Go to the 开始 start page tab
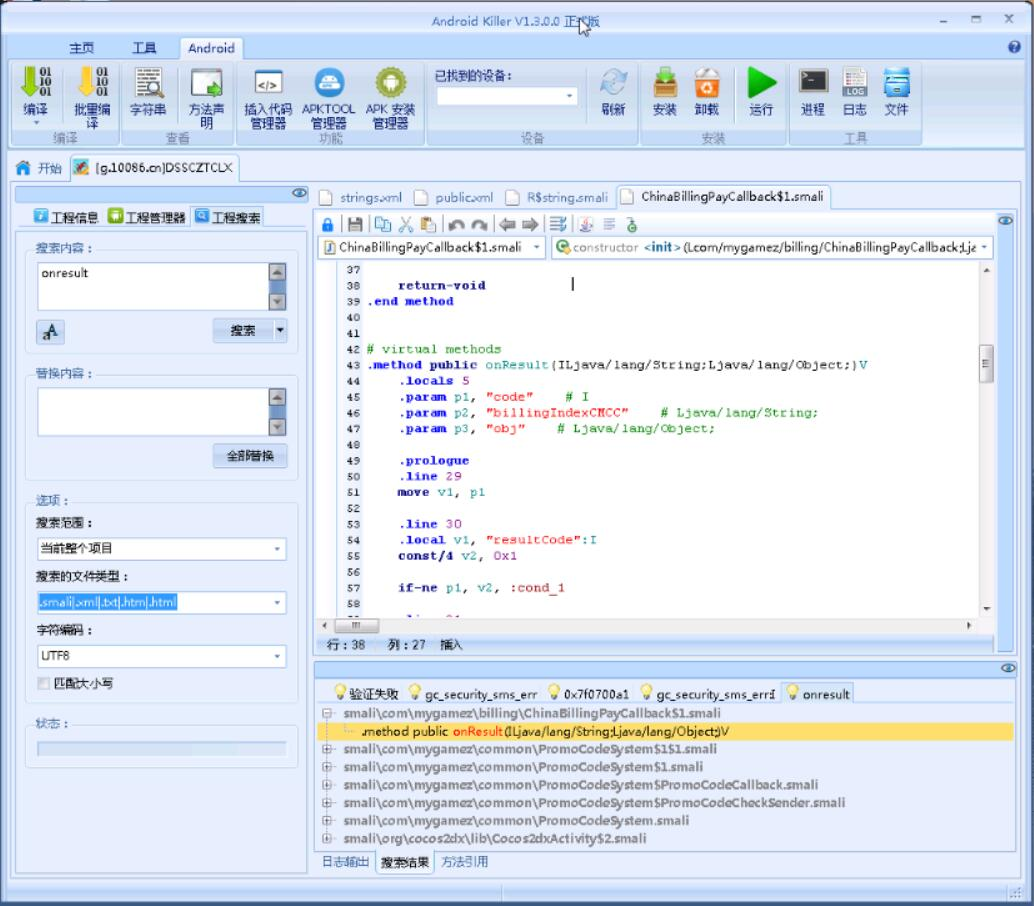The image size is (1034, 906). pos(40,168)
